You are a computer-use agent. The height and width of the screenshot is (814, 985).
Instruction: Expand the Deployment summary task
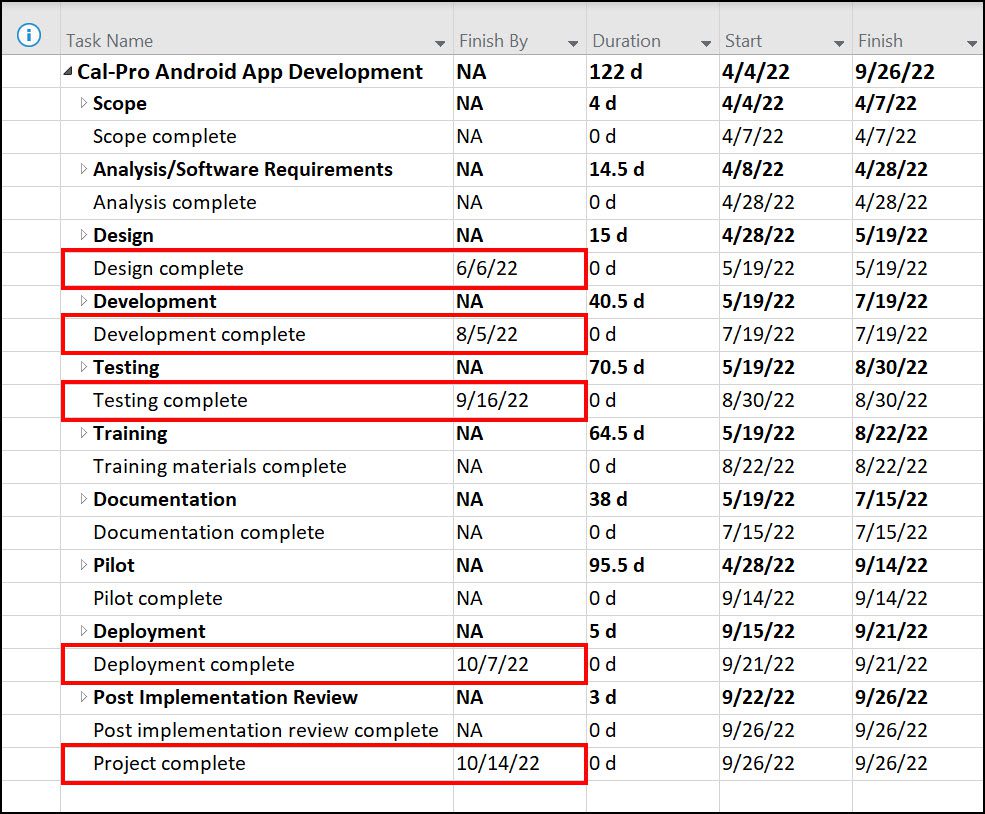click(84, 631)
